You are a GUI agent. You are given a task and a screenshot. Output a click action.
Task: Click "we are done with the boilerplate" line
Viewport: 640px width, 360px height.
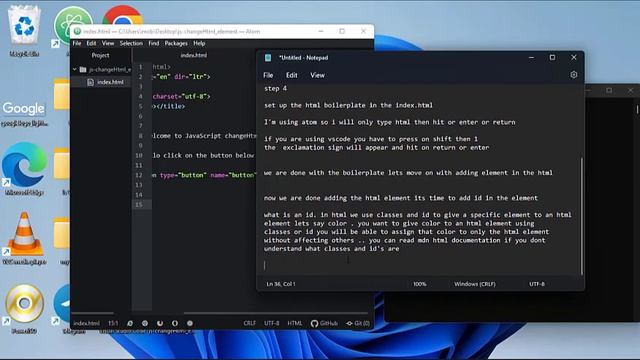pos(408,173)
